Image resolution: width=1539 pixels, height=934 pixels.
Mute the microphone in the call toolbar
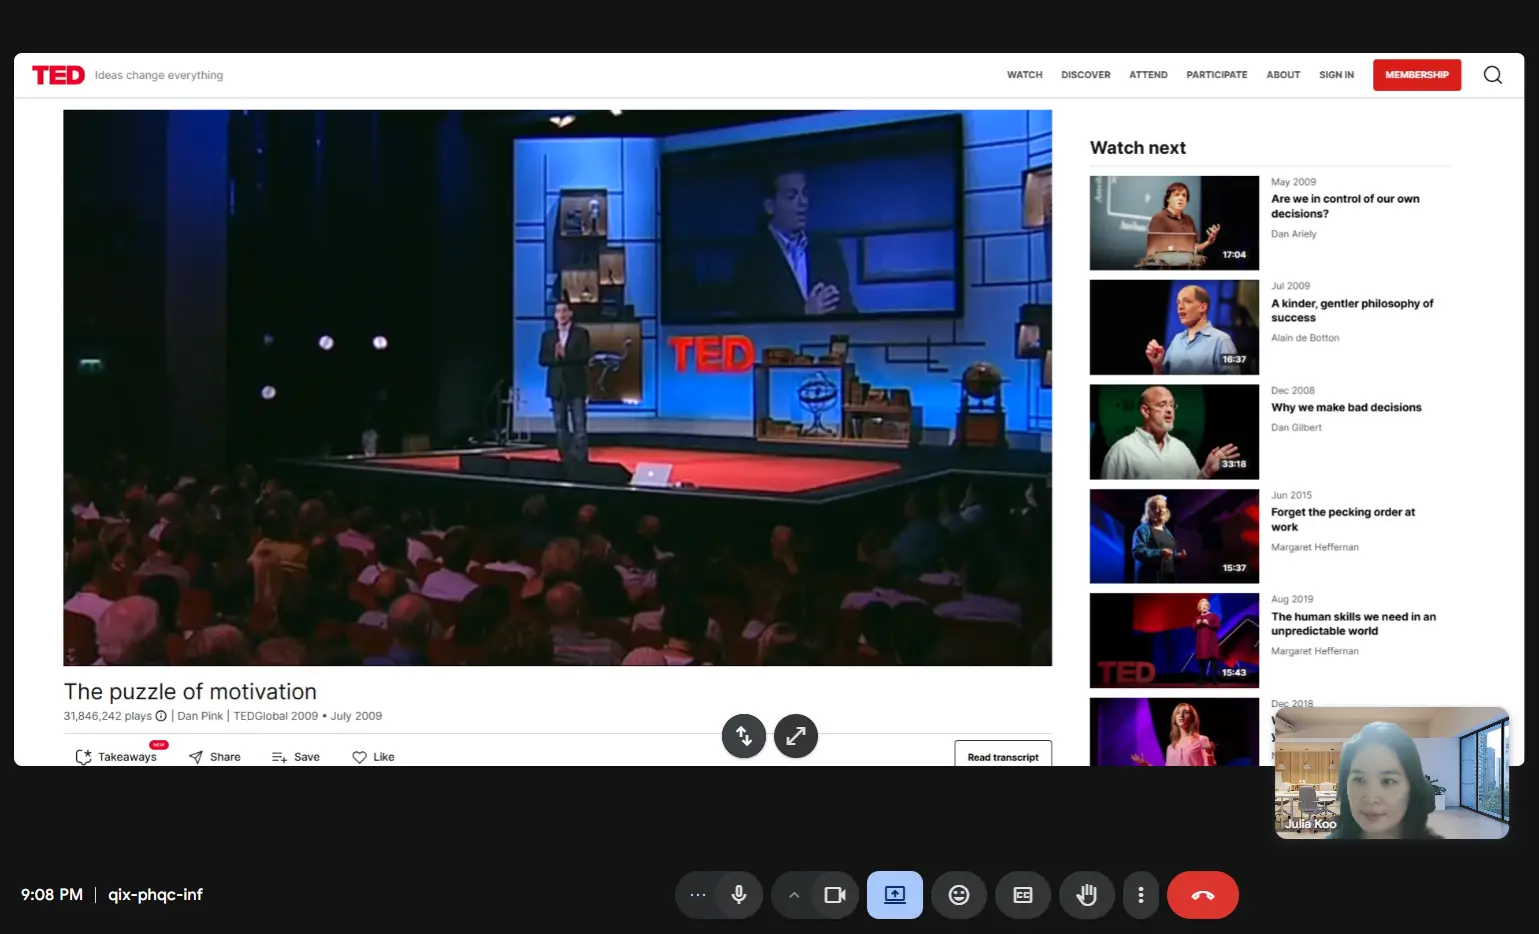click(739, 895)
